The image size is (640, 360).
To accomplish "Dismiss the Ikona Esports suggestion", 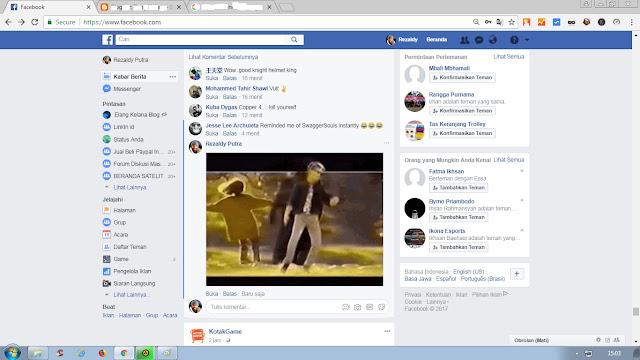I will tap(522, 230).
